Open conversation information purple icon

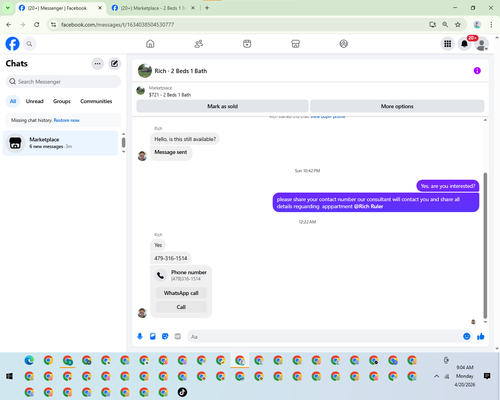pyautogui.click(x=477, y=71)
